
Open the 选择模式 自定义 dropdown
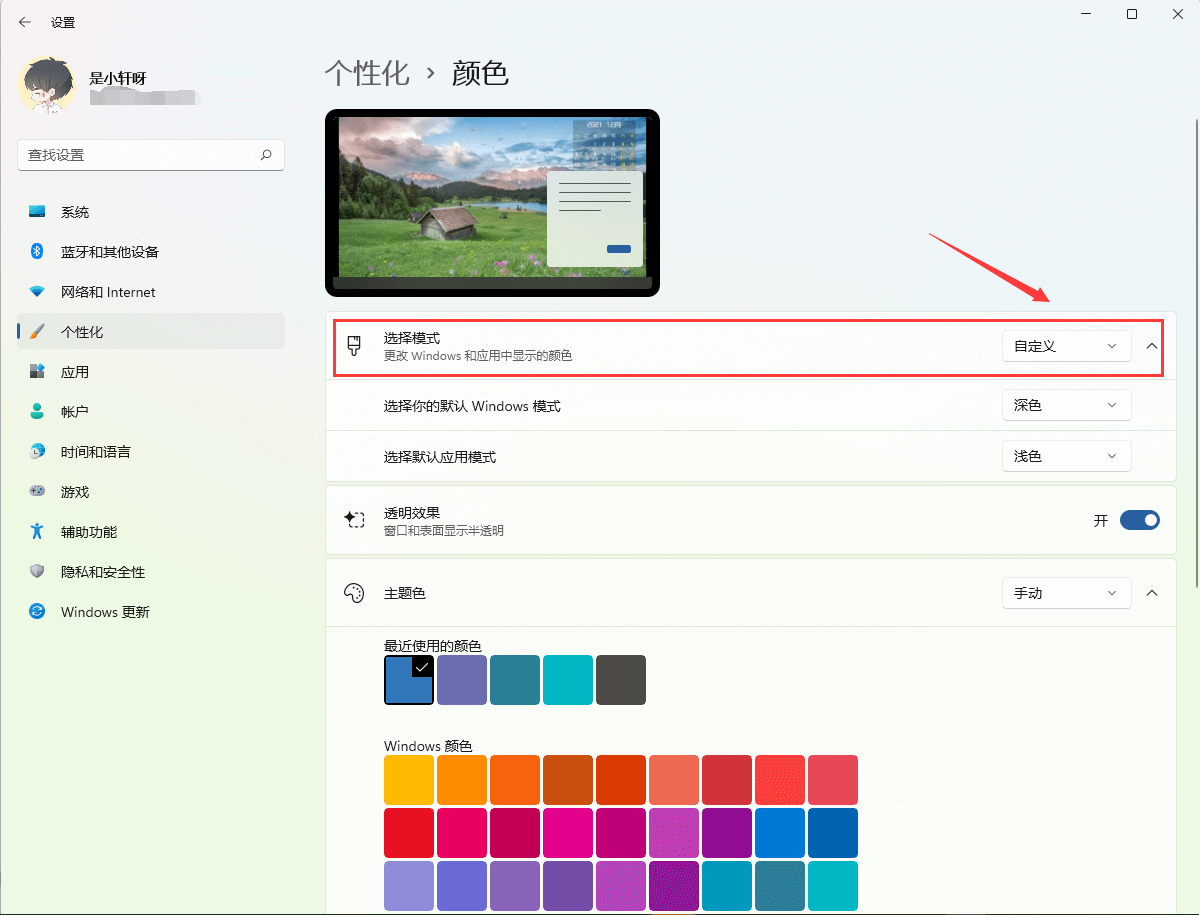click(x=1066, y=346)
